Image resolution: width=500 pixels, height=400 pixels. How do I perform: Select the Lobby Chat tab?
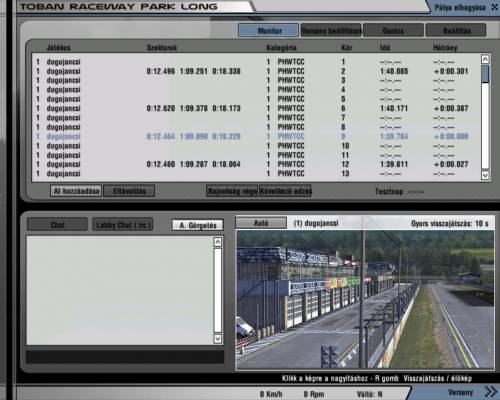[123, 225]
